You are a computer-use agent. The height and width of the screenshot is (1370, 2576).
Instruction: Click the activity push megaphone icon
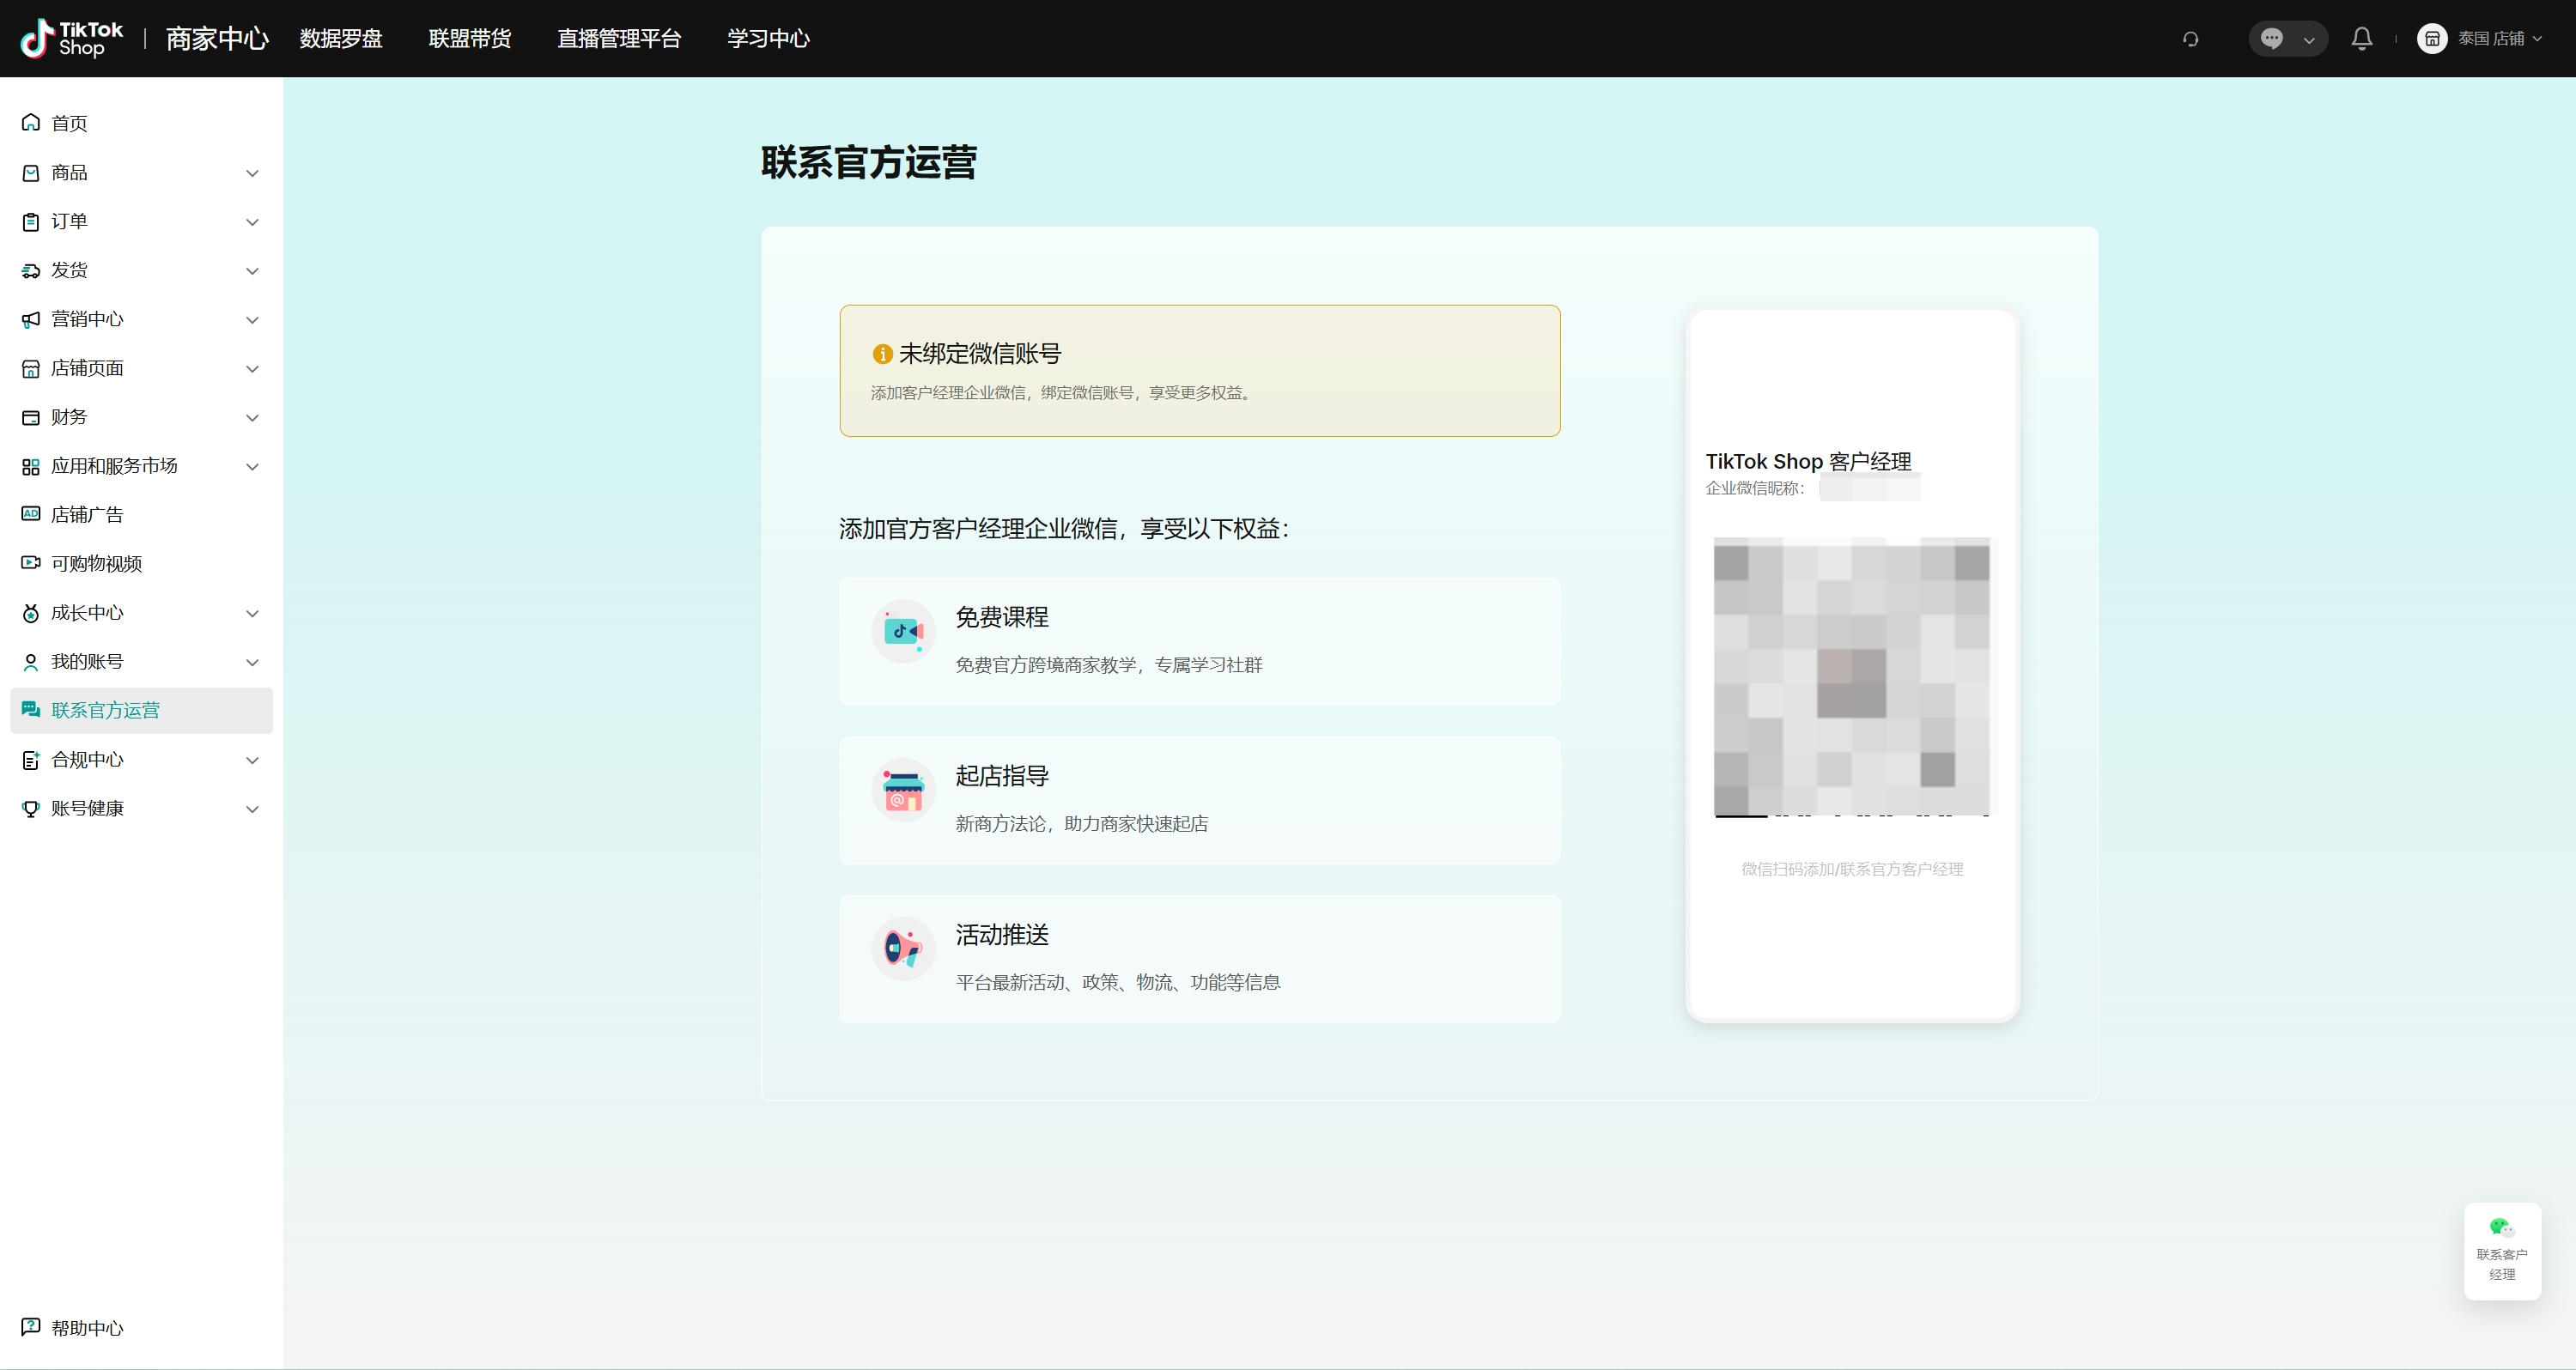tap(903, 949)
